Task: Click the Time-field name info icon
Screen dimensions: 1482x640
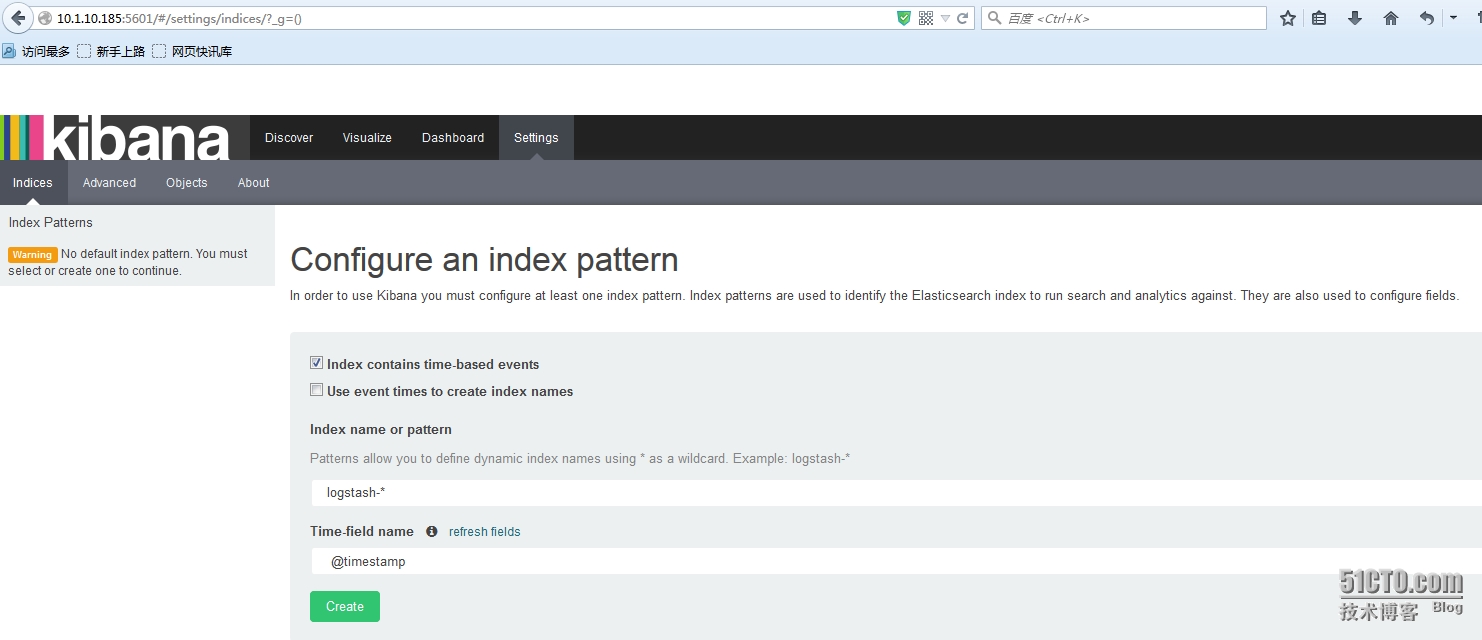Action: click(x=432, y=532)
